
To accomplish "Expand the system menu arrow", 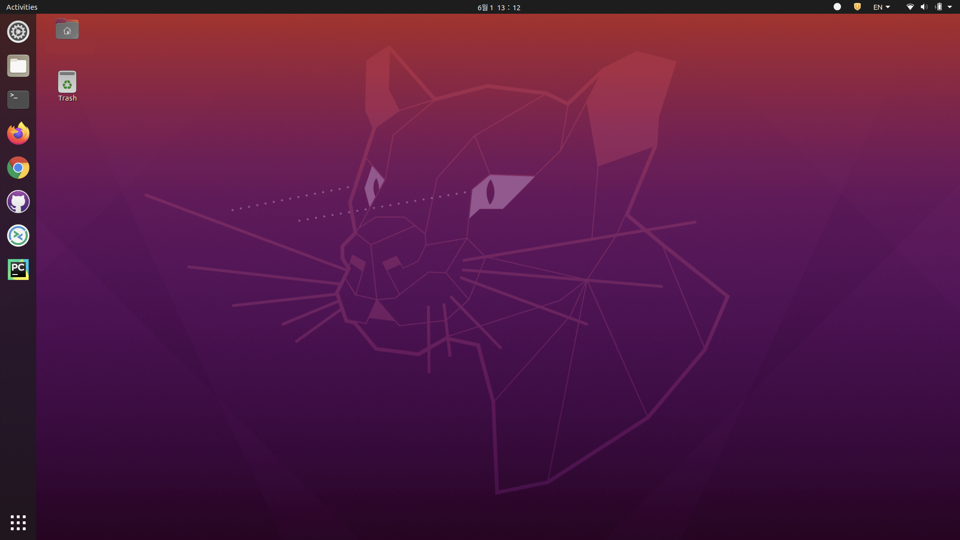I will pos(950,7).
